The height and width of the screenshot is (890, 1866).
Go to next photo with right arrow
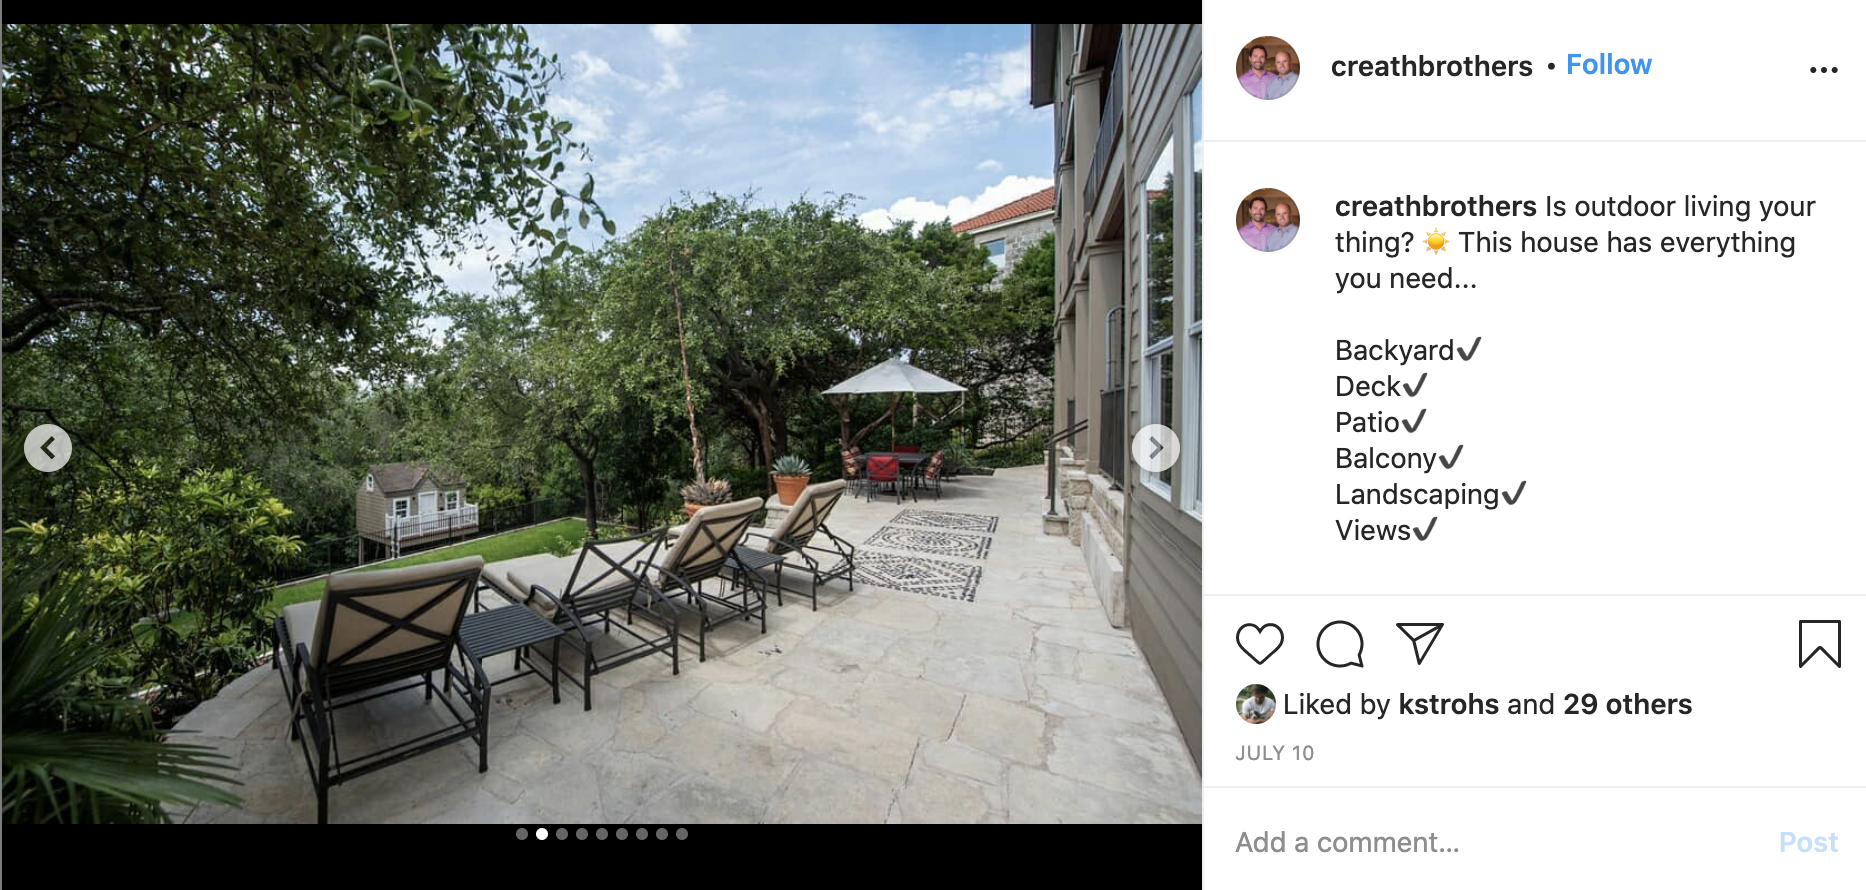tap(1155, 447)
